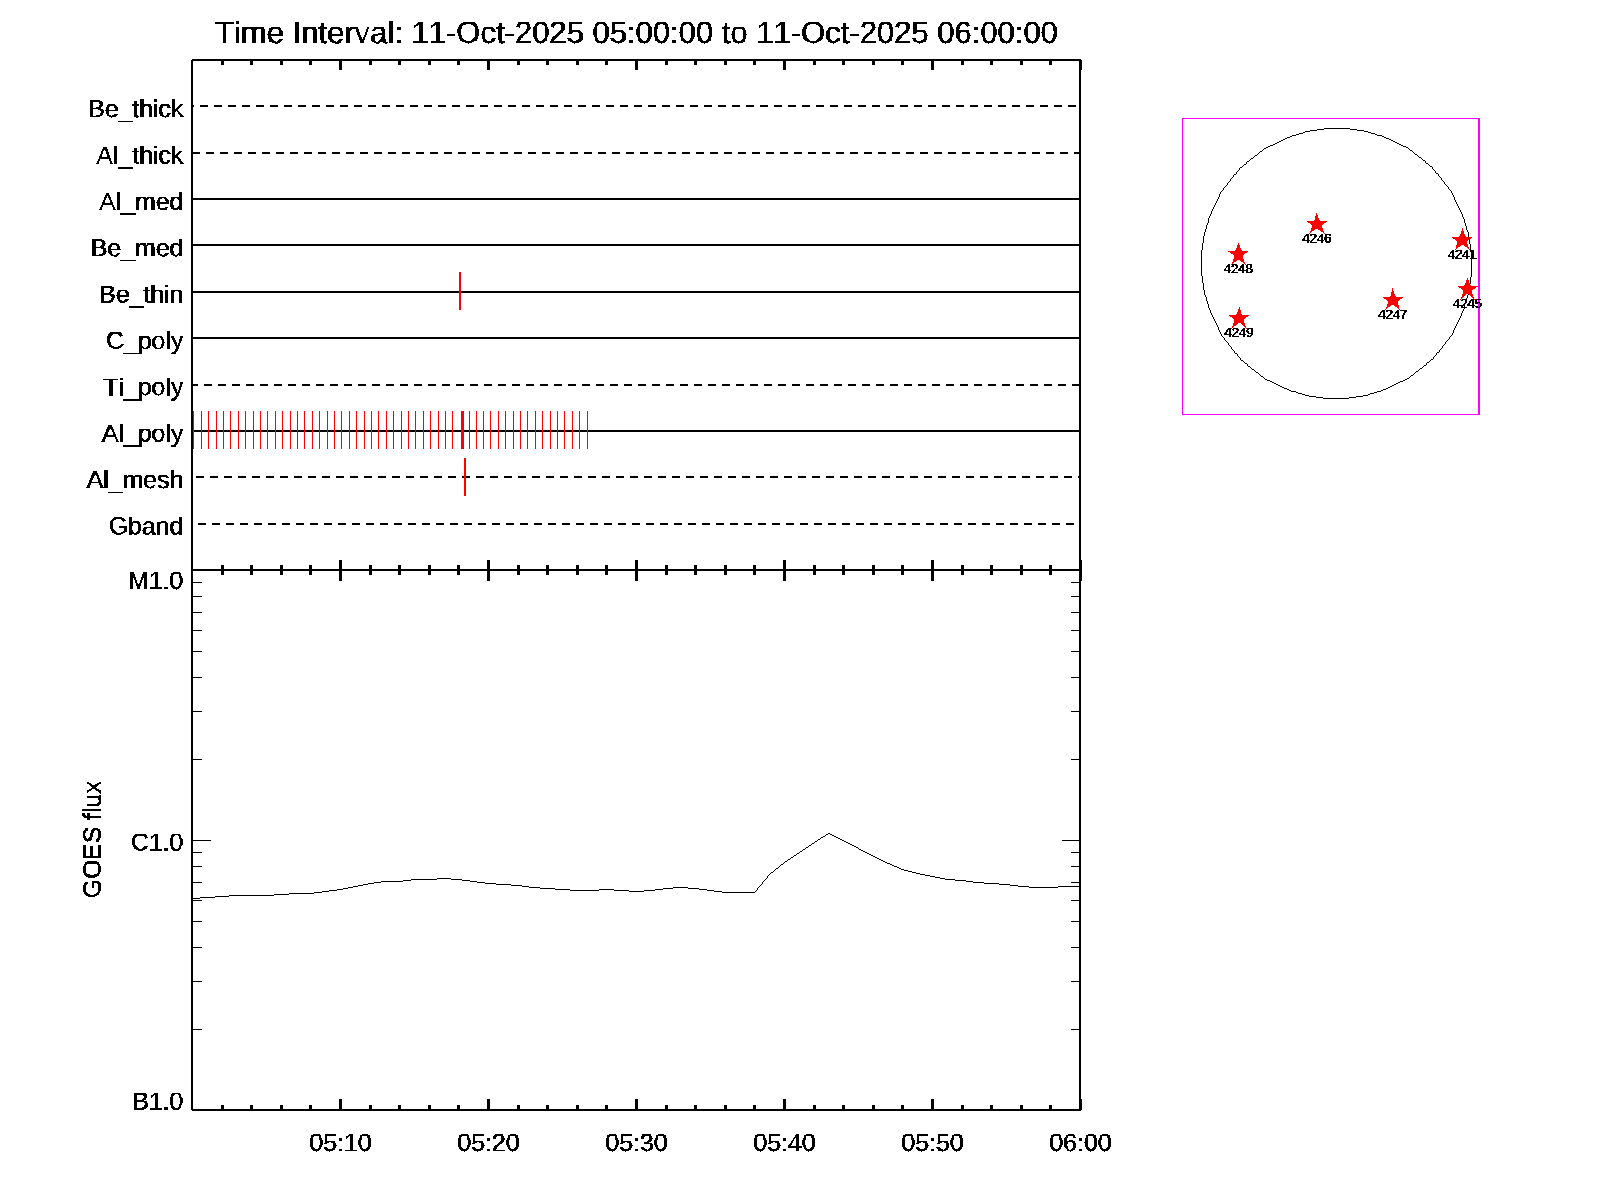1600x1200 pixels.
Task: Click the Ti_poly filter label
Action: pyautogui.click(x=143, y=387)
